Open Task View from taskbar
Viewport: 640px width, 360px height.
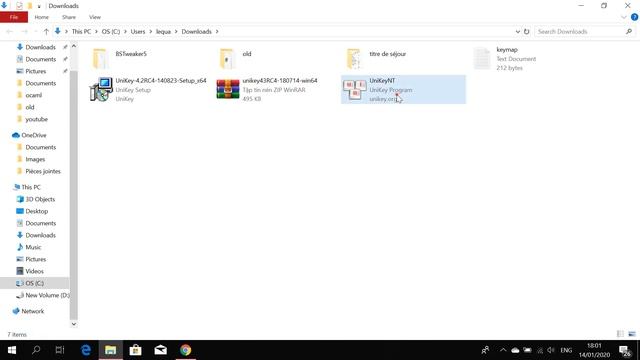pos(60,350)
